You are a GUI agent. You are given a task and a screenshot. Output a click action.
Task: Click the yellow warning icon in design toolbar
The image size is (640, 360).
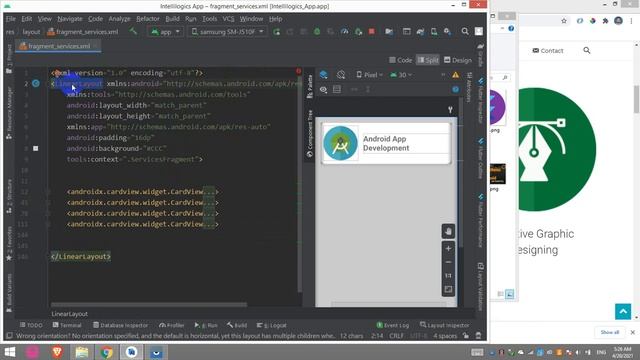(455, 75)
